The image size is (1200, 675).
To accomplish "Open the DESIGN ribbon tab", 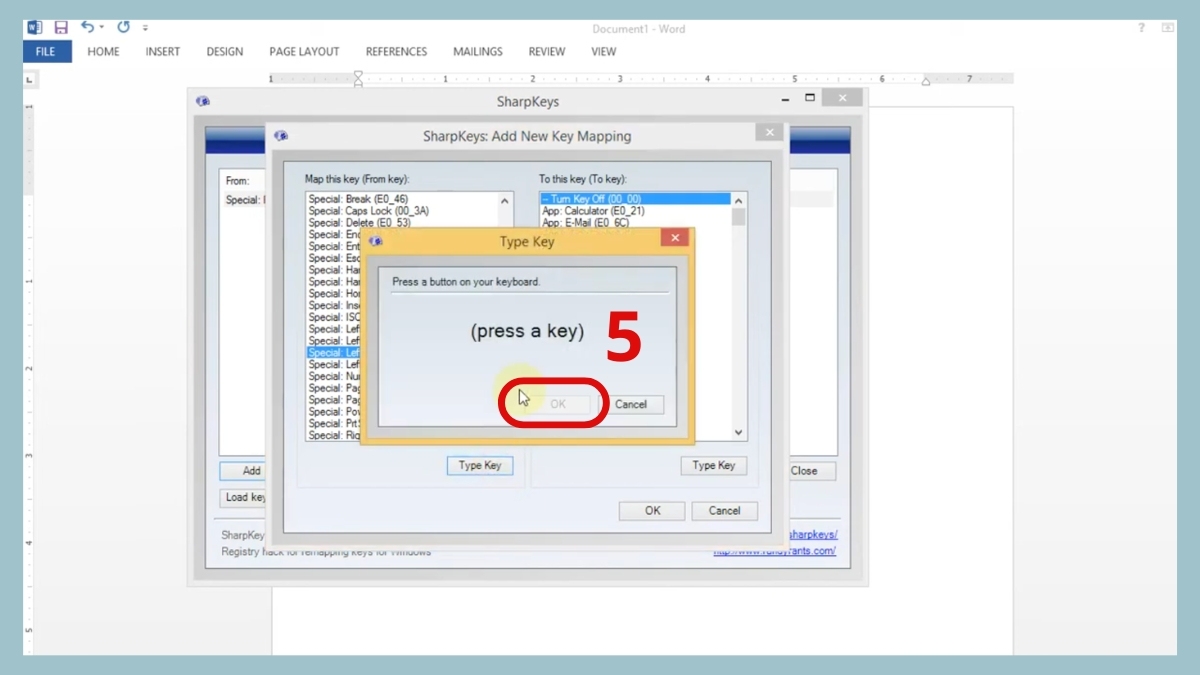I will (225, 52).
